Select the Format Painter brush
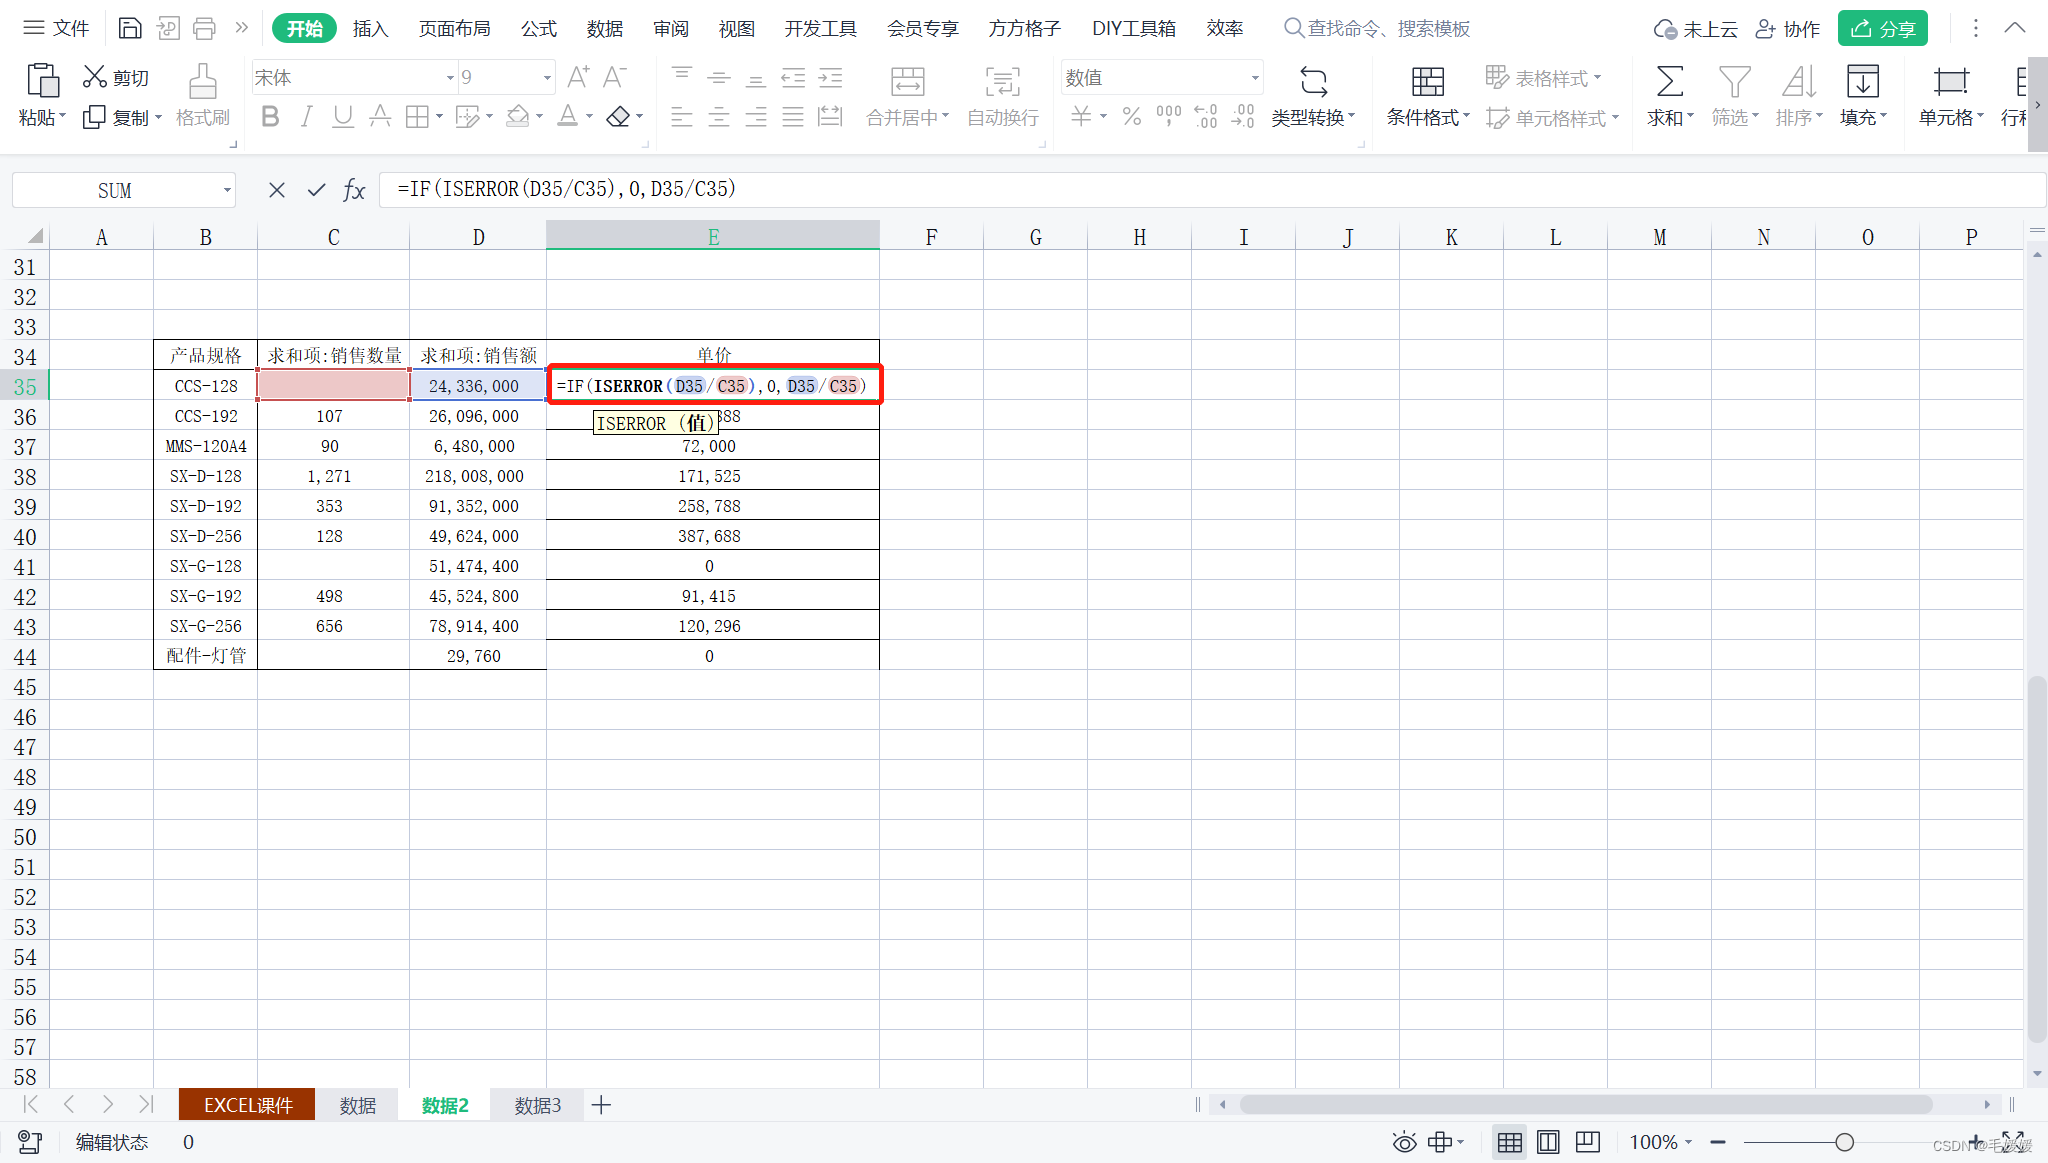This screenshot has height=1163, width=2048. pos(203,81)
